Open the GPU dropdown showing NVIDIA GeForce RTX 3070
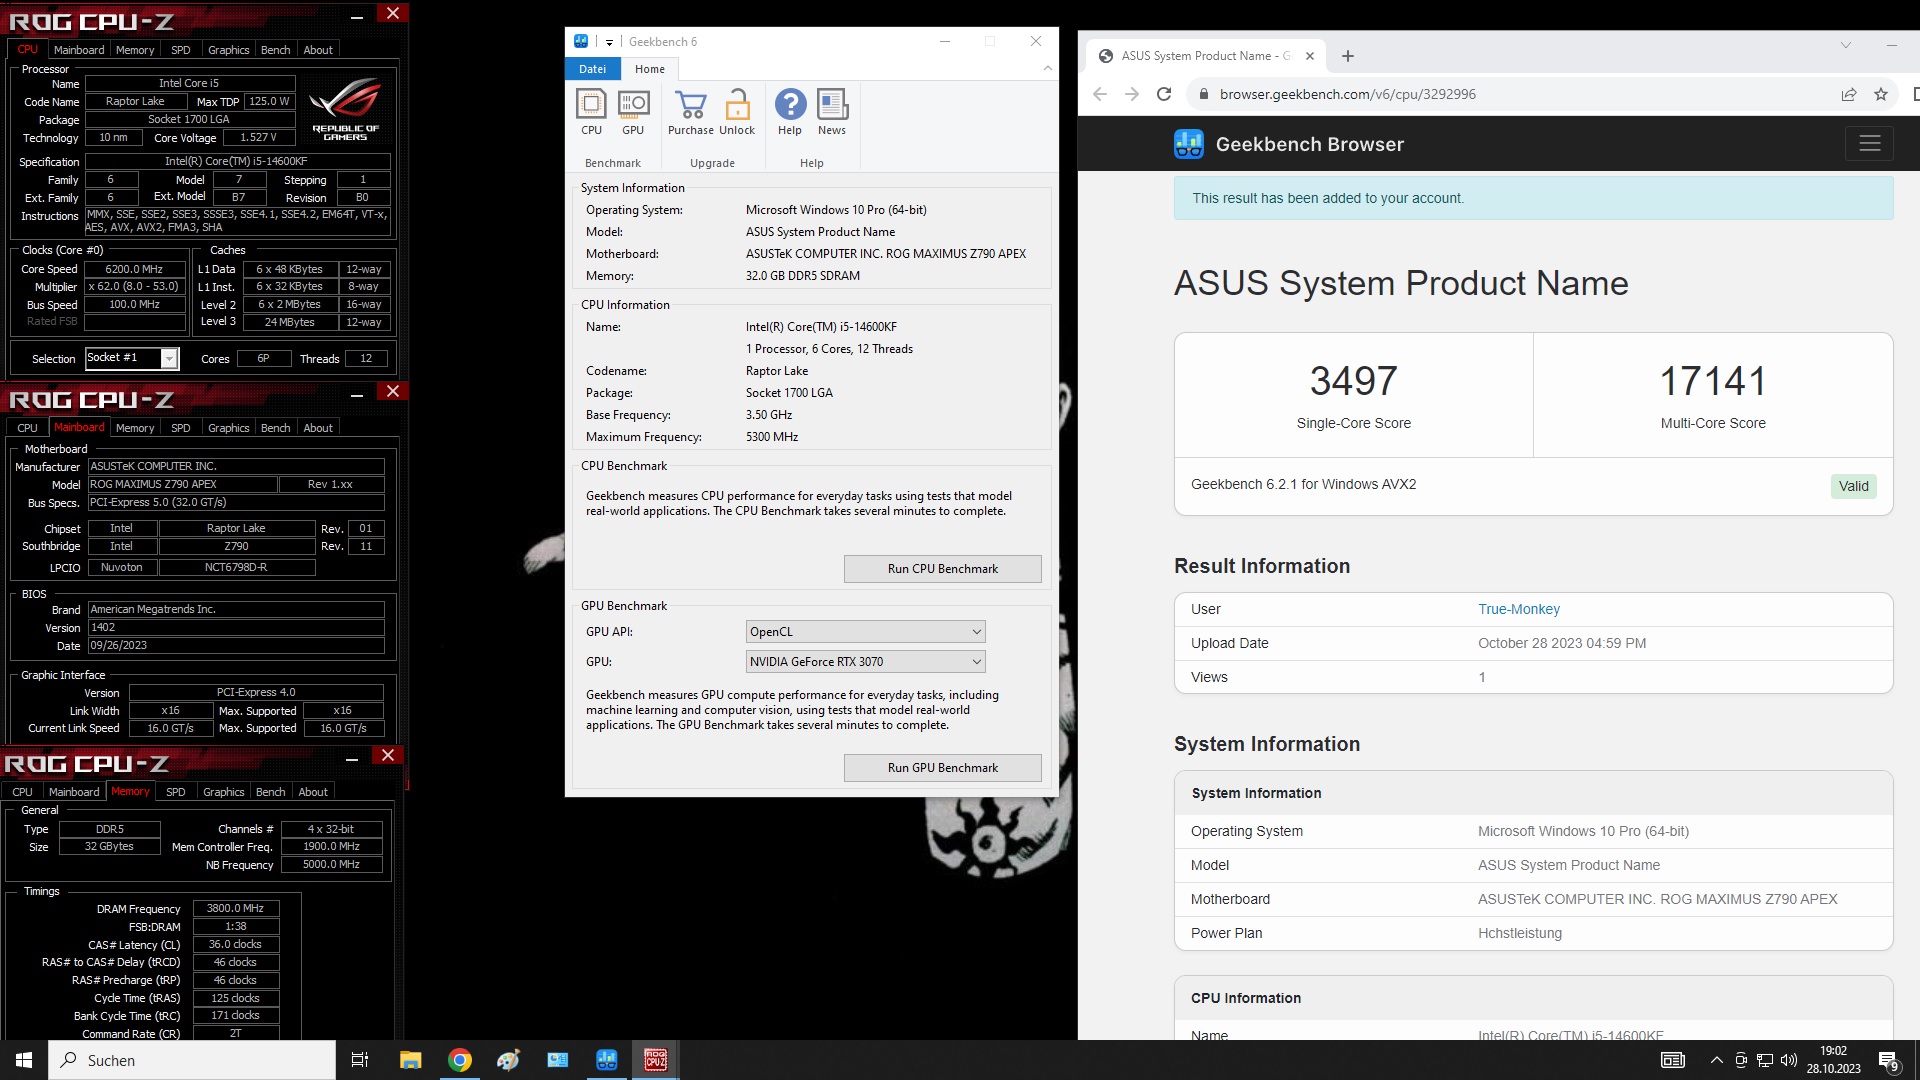The width and height of the screenshot is (1920, 1080). [866, 662]
